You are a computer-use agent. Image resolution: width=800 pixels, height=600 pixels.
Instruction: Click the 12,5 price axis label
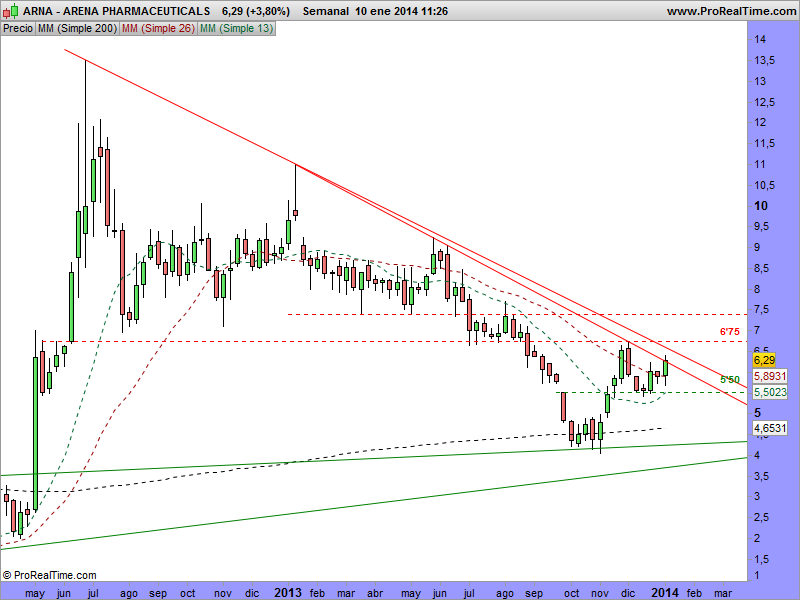[x=764, y=102]
